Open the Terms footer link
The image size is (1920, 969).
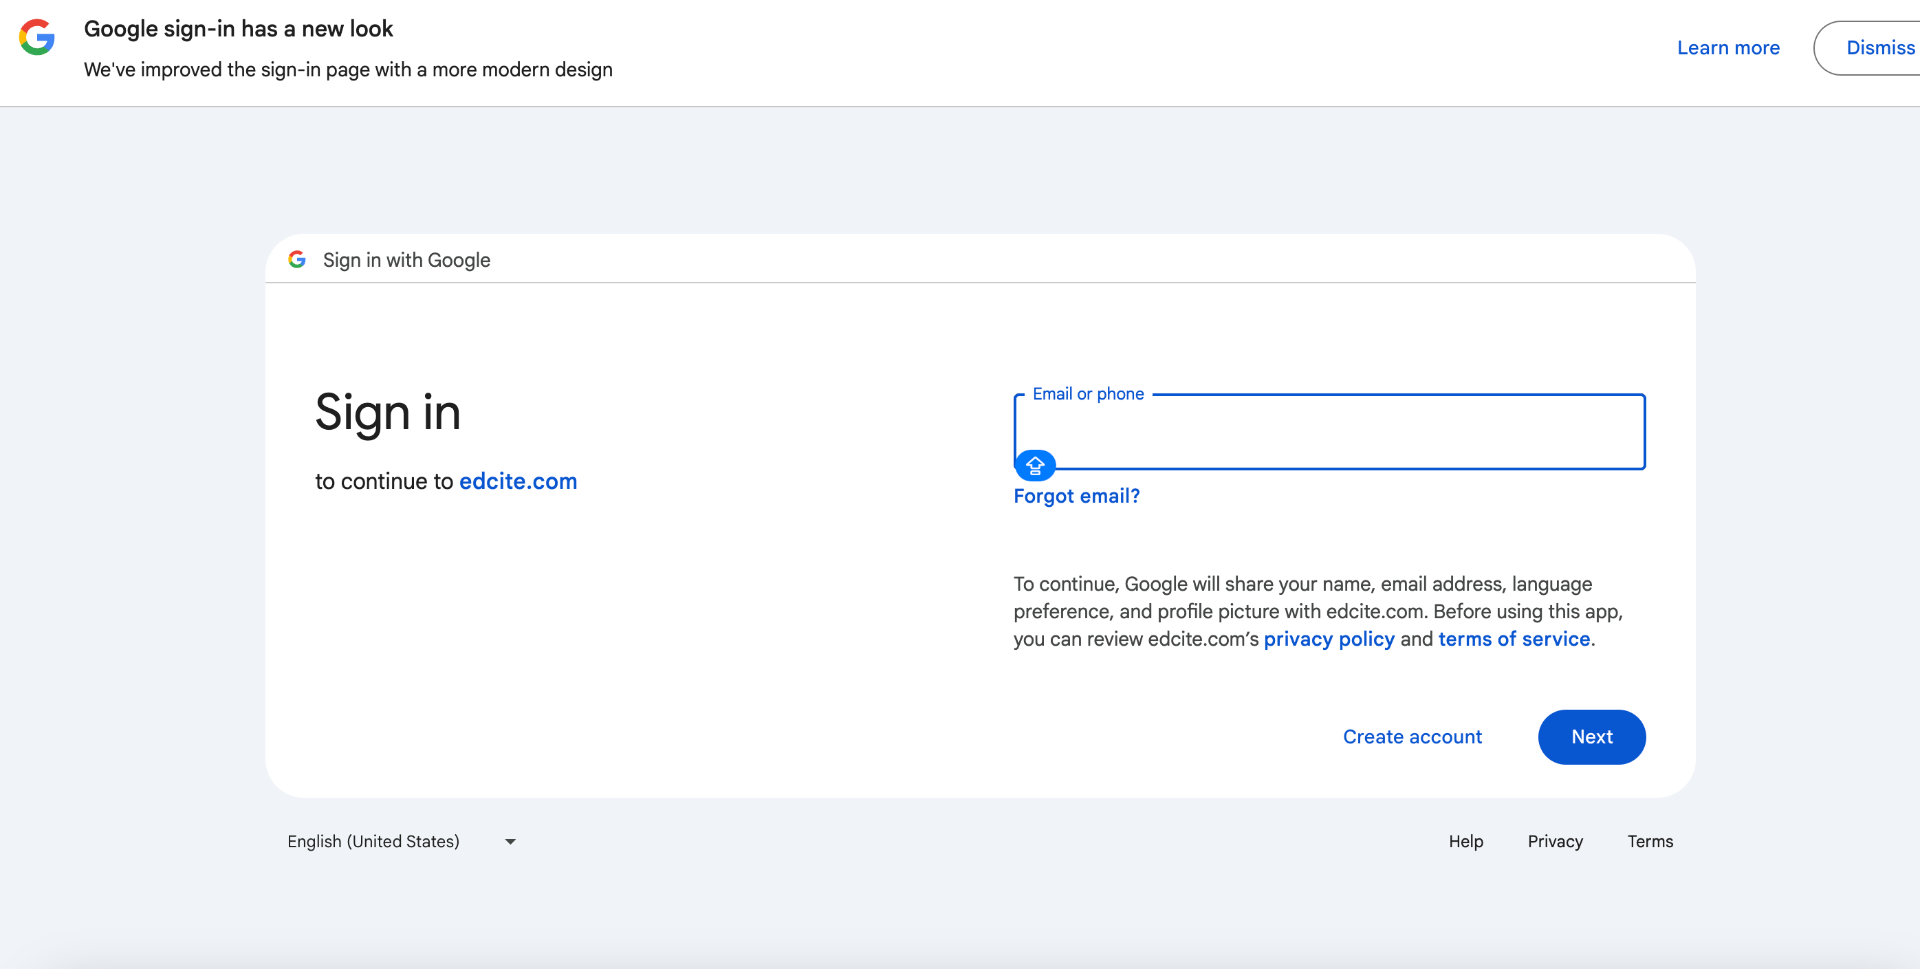[1649, 841]
